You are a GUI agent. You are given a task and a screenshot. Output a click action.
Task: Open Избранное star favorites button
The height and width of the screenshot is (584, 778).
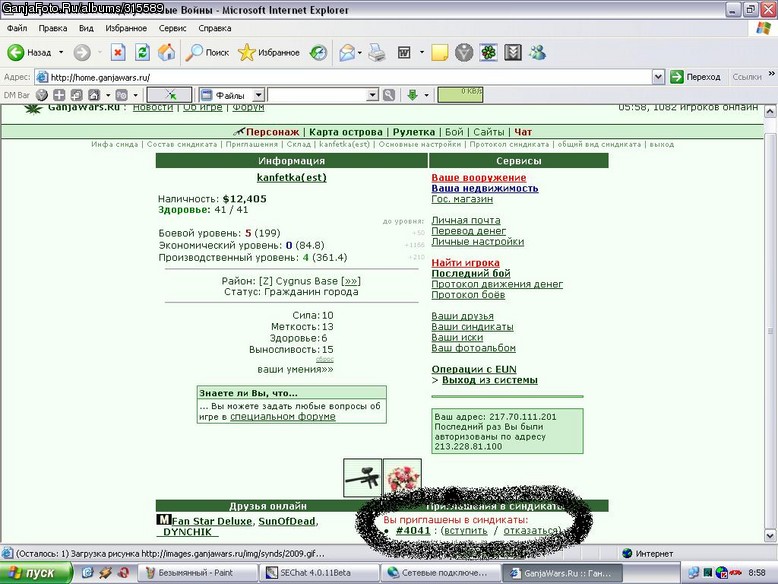click(268, 52)
